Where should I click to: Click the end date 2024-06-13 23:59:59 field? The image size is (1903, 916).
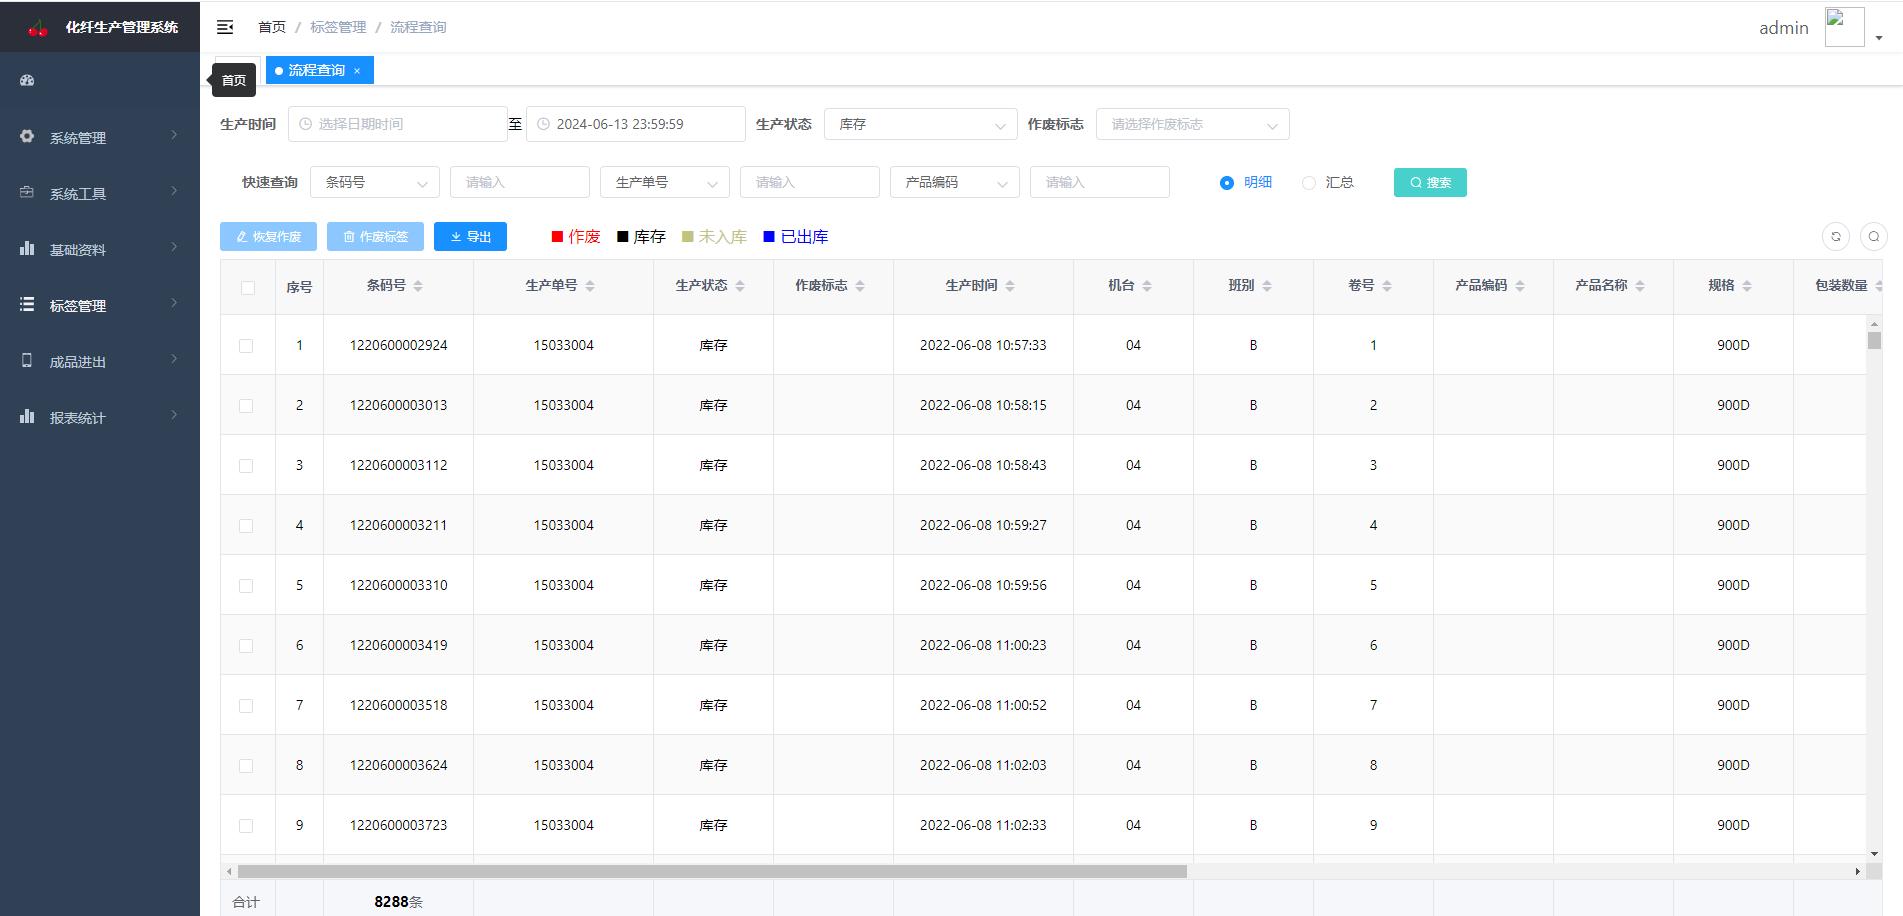point(636,124)
